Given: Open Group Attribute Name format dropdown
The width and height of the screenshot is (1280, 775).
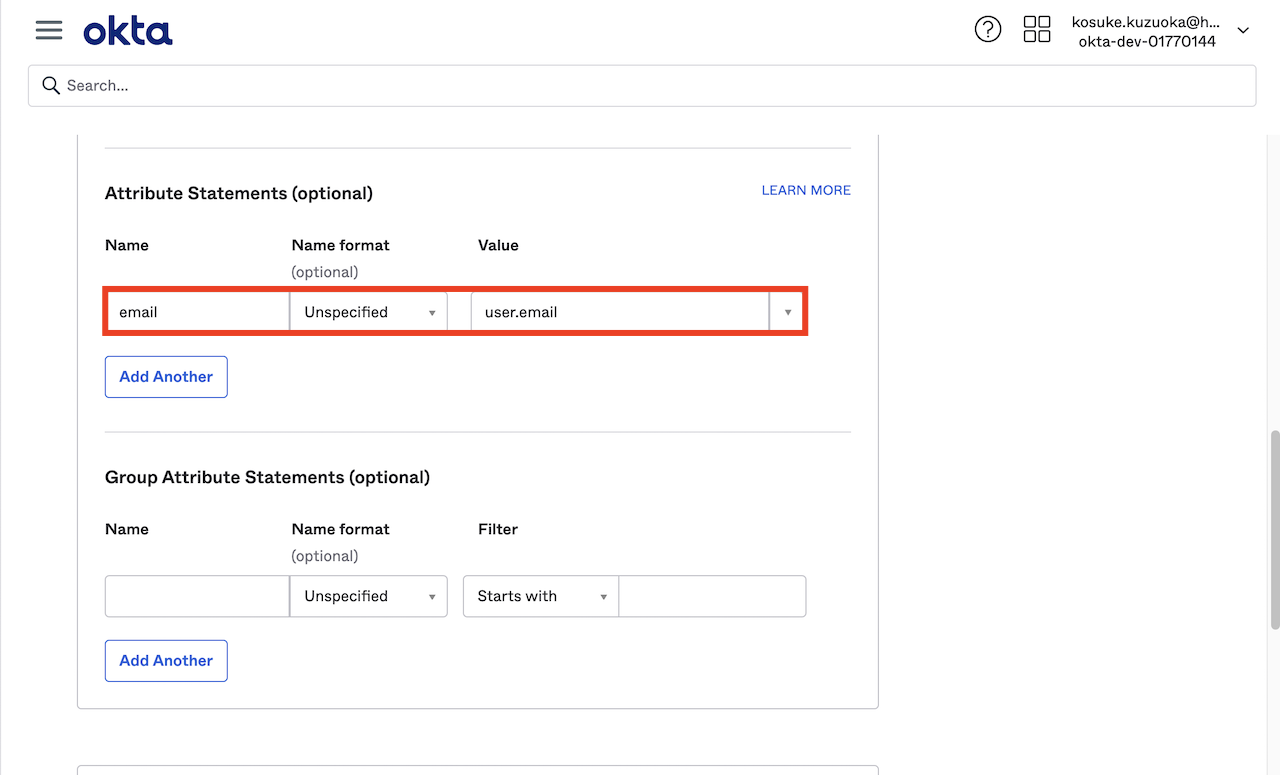Looking at the screenshot, I should pyautogui.click(x=369, y=596).
